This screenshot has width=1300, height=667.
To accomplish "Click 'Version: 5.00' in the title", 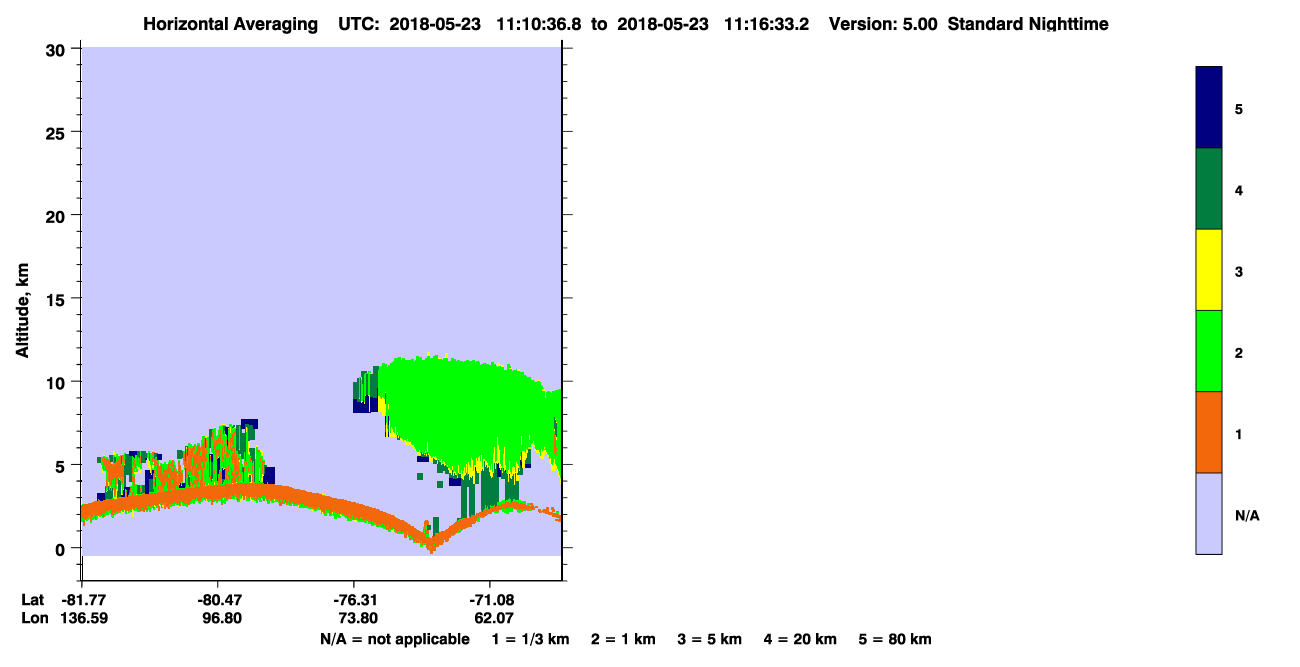I will (x=883, y=24).
